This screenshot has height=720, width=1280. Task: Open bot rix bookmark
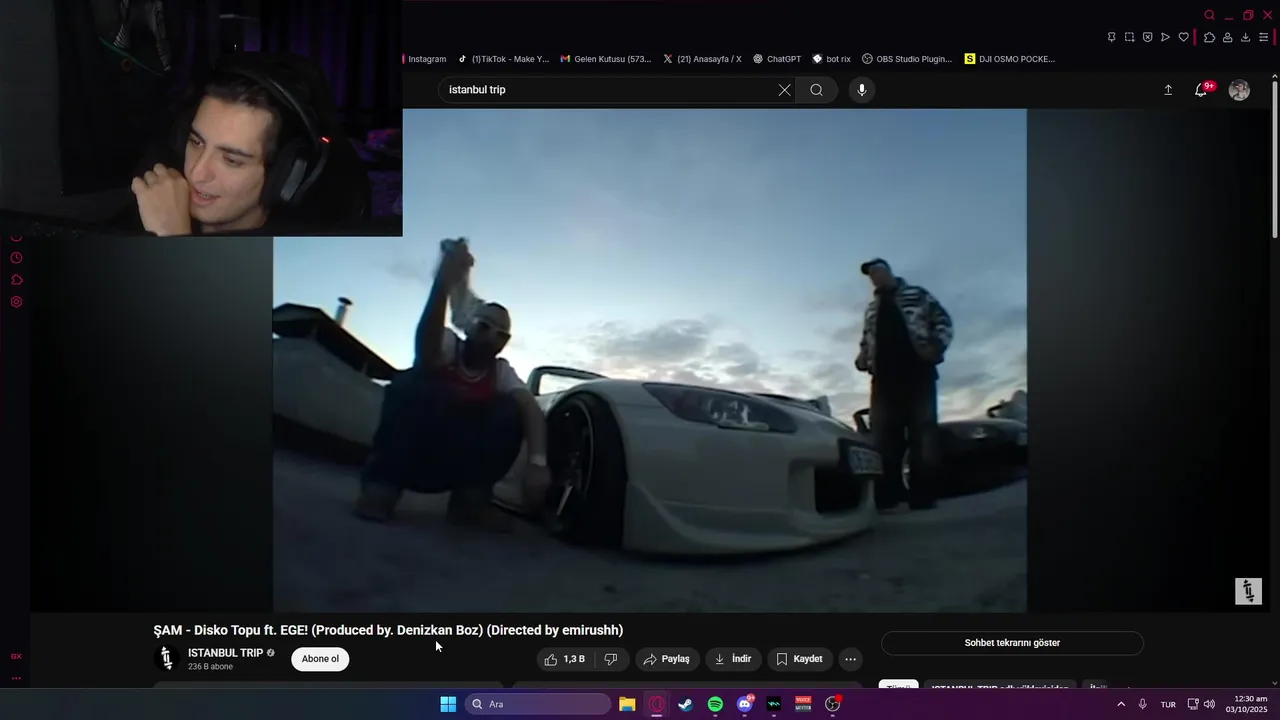831,59
